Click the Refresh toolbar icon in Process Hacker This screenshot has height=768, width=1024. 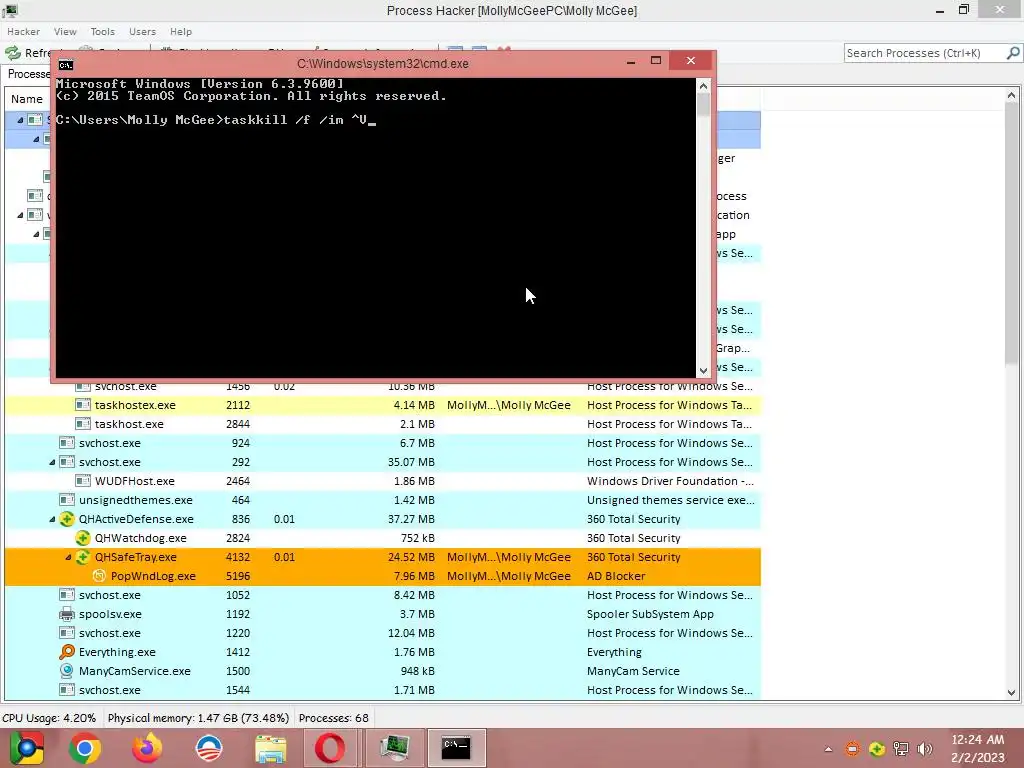pos(13,53)
